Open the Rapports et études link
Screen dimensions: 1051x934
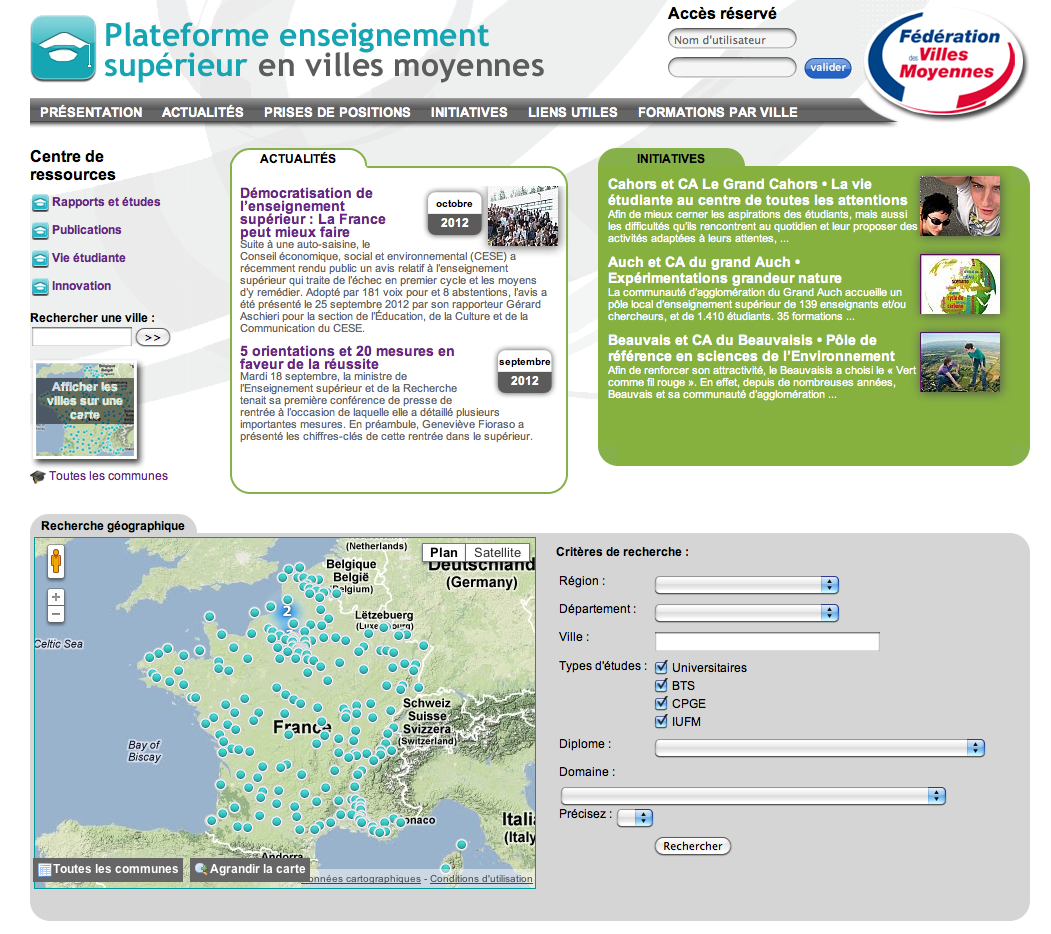click(106, 202)
